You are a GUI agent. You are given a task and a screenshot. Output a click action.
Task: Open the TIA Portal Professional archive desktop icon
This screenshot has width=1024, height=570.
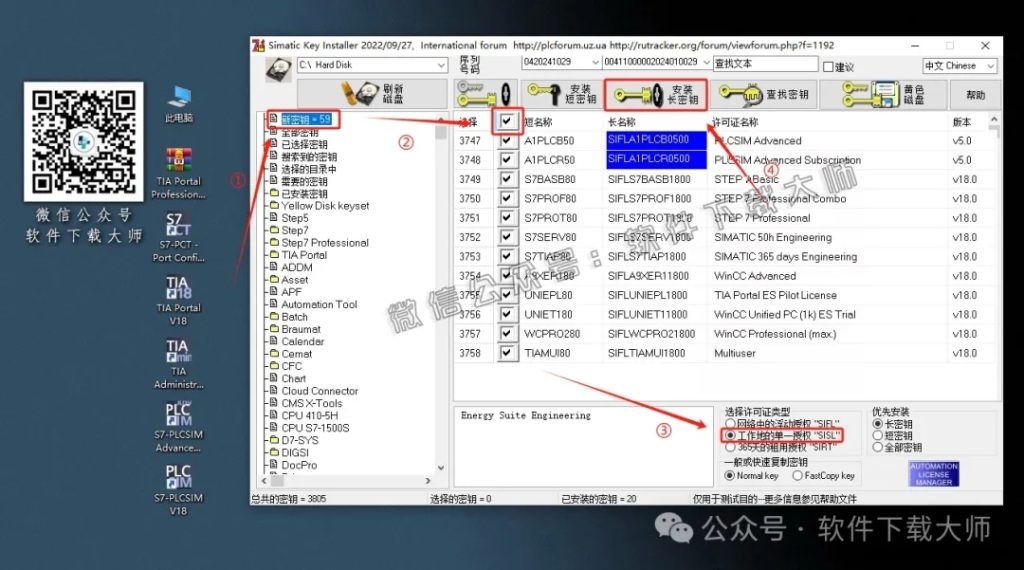[x=178, y=173]
